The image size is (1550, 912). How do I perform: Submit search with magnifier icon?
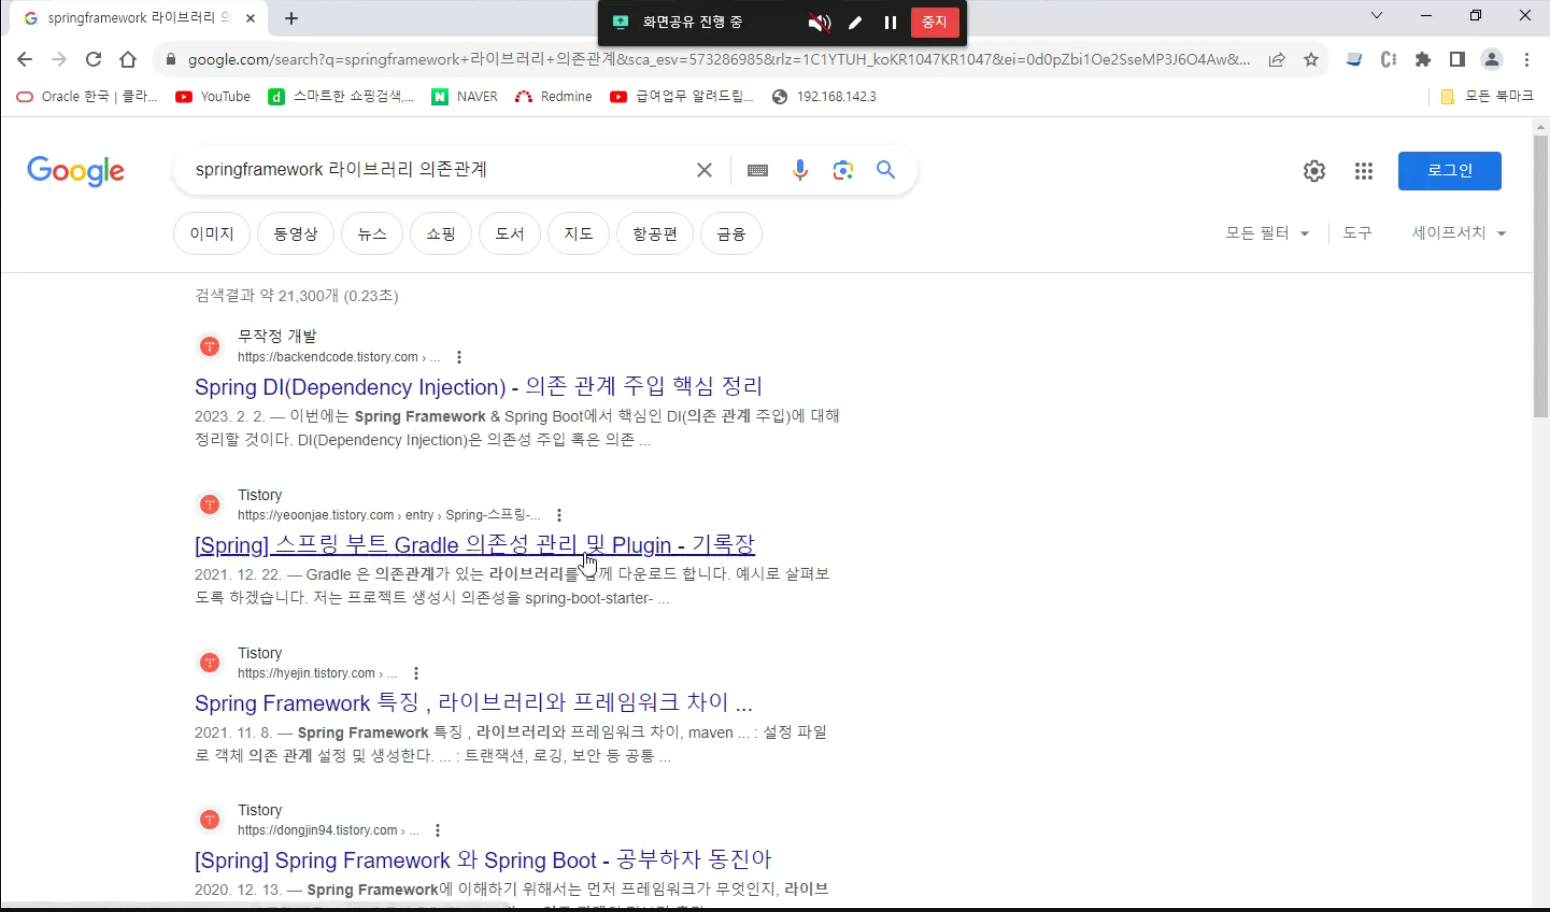coord(886,170)
